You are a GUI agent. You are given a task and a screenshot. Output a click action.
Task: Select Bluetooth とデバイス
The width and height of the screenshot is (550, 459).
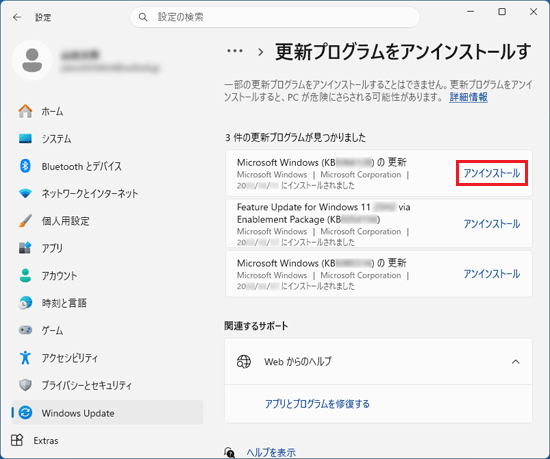(107, 166)
